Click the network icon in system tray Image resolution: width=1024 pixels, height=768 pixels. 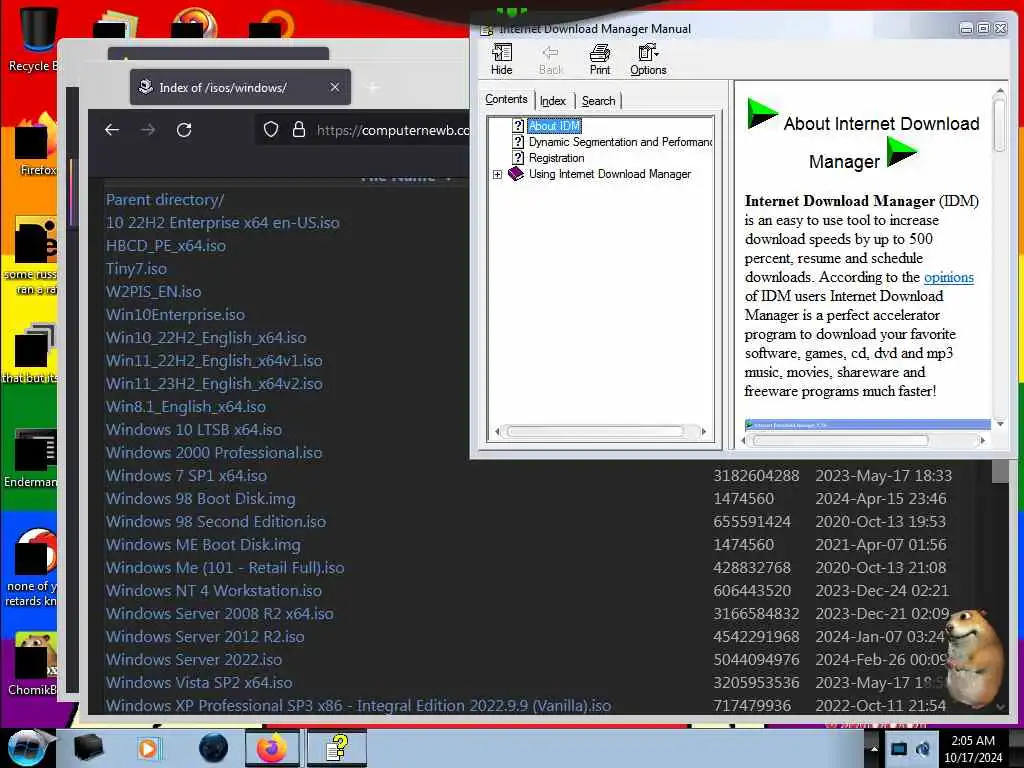899,748
